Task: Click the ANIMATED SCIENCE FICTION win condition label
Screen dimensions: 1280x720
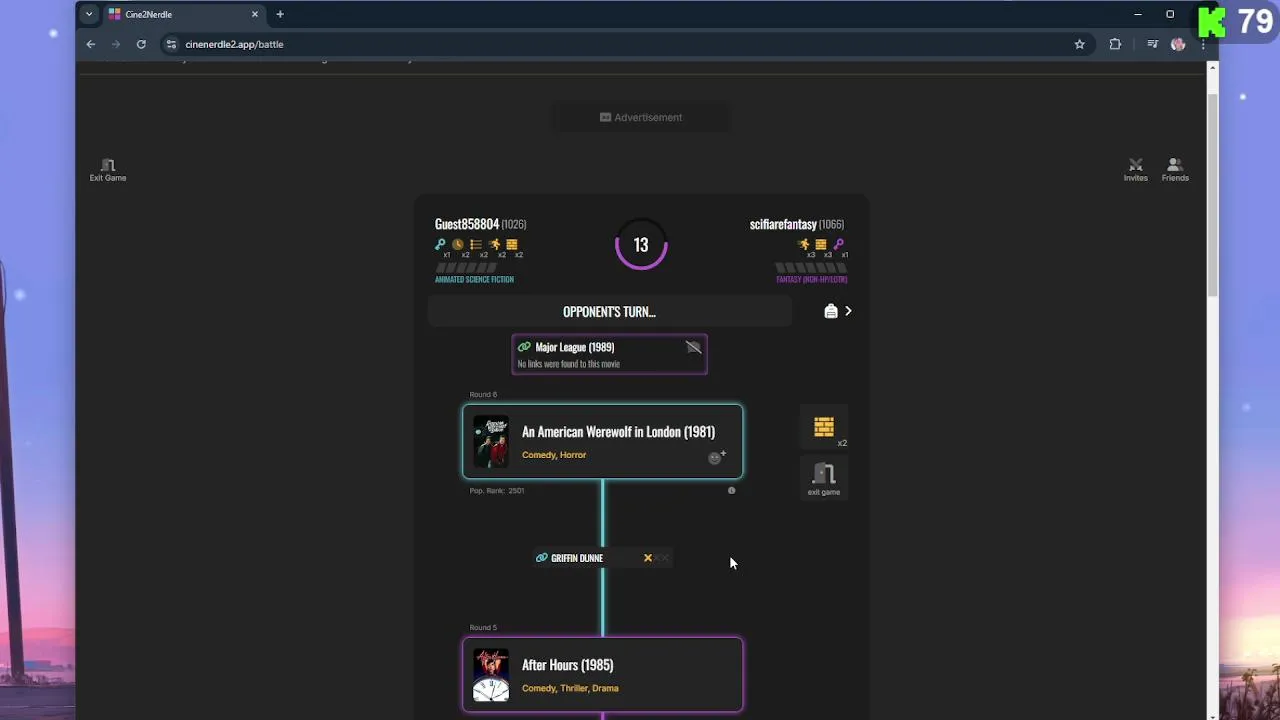Action: [474, 279]
